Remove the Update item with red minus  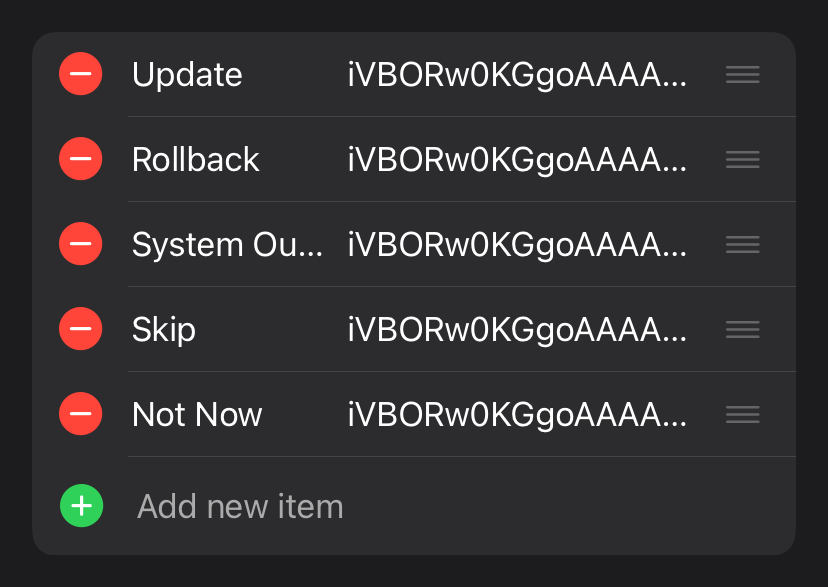click(80, 74)
